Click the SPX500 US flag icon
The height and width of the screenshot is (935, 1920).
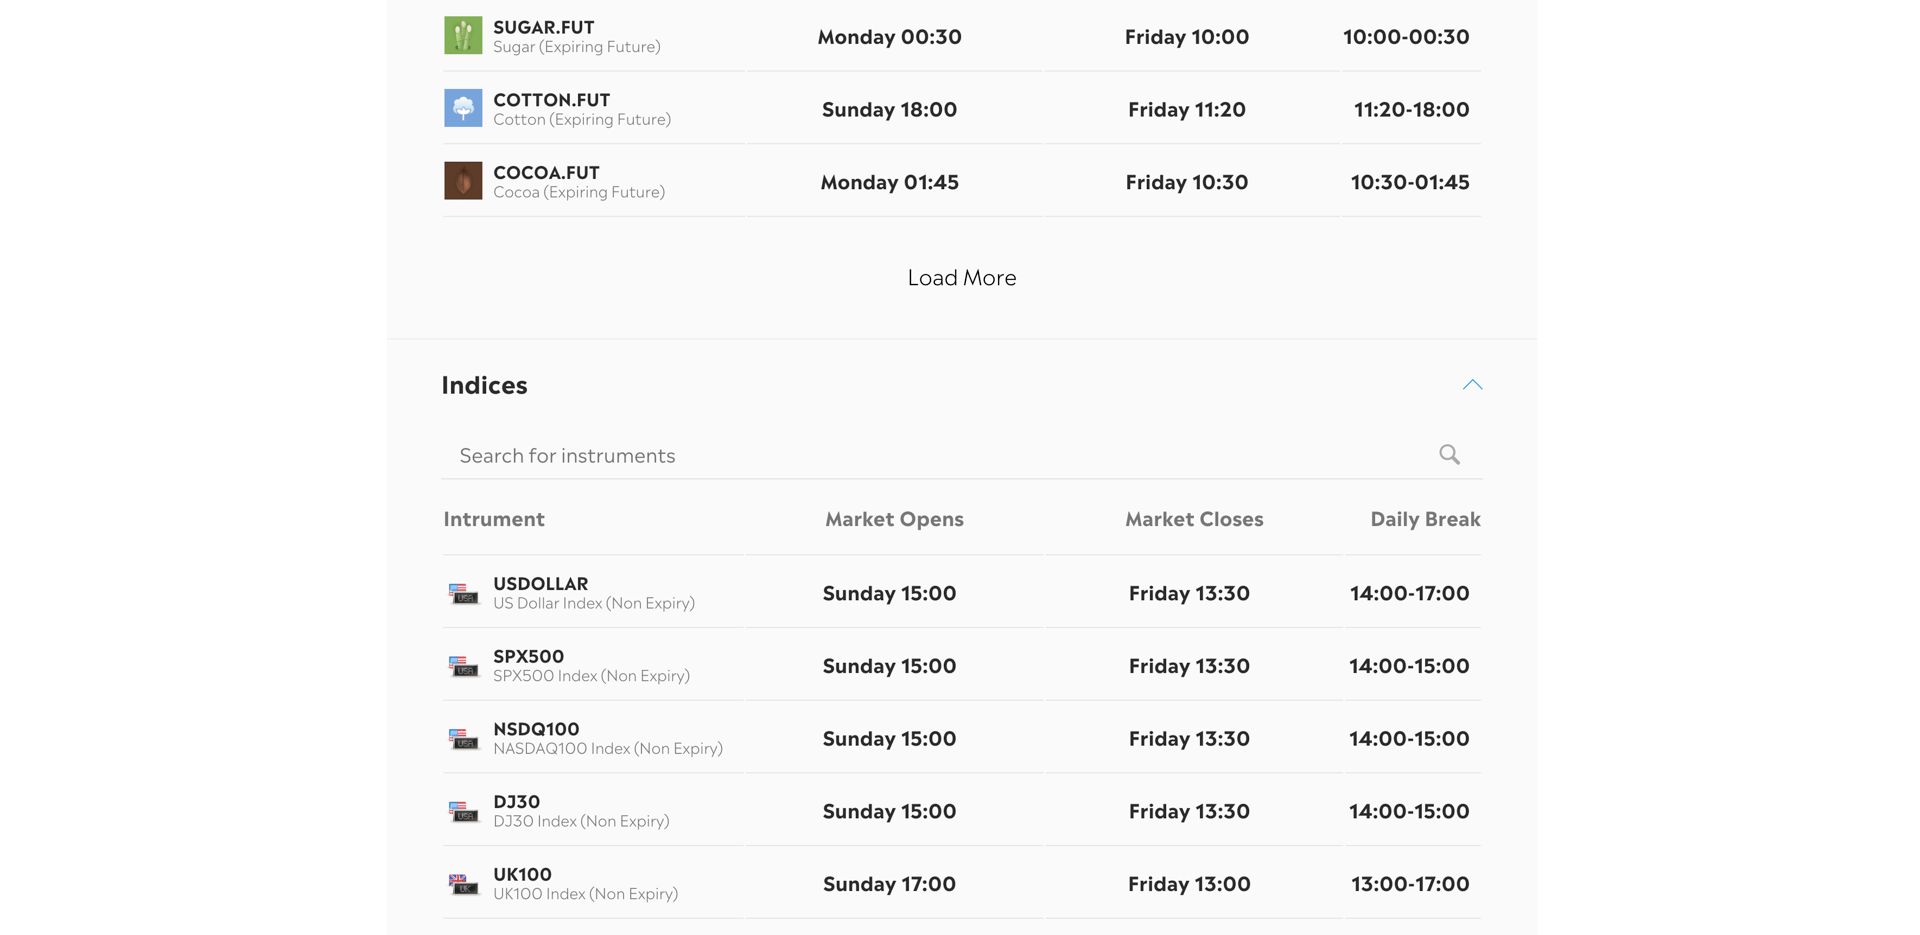463,666
